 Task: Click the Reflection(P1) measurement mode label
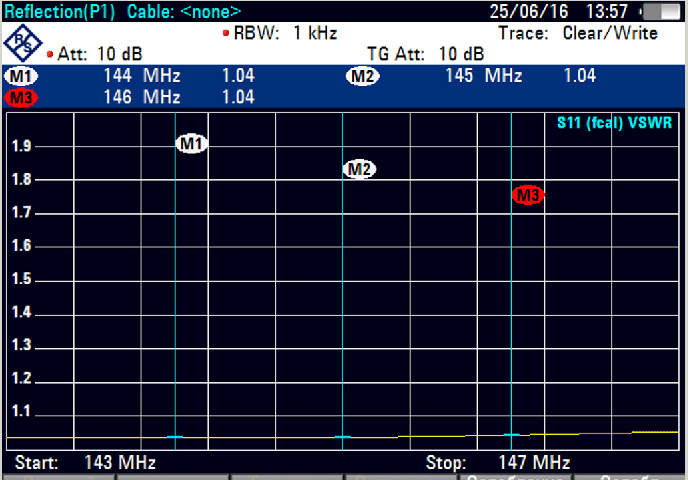pos(60,12)
